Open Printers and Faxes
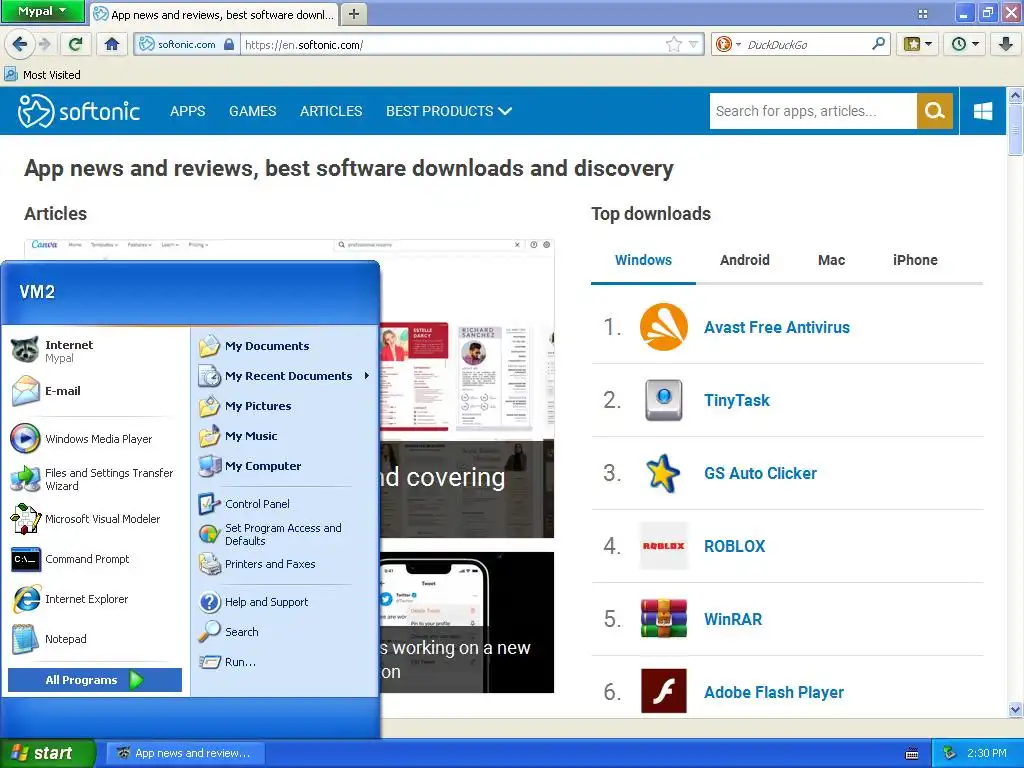This screenshot has height=768, width=1024. point(270,564)
